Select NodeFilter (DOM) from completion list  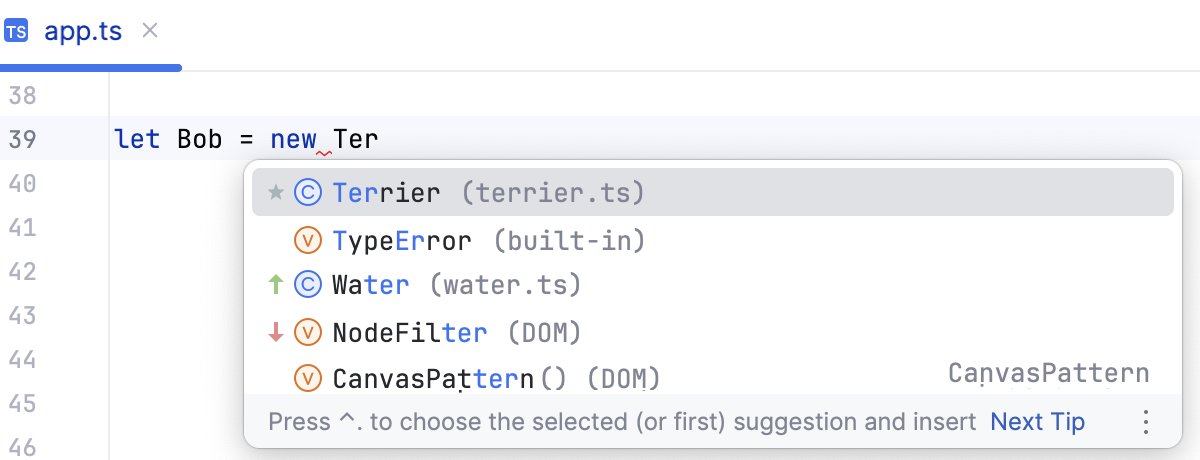[456, 332]
